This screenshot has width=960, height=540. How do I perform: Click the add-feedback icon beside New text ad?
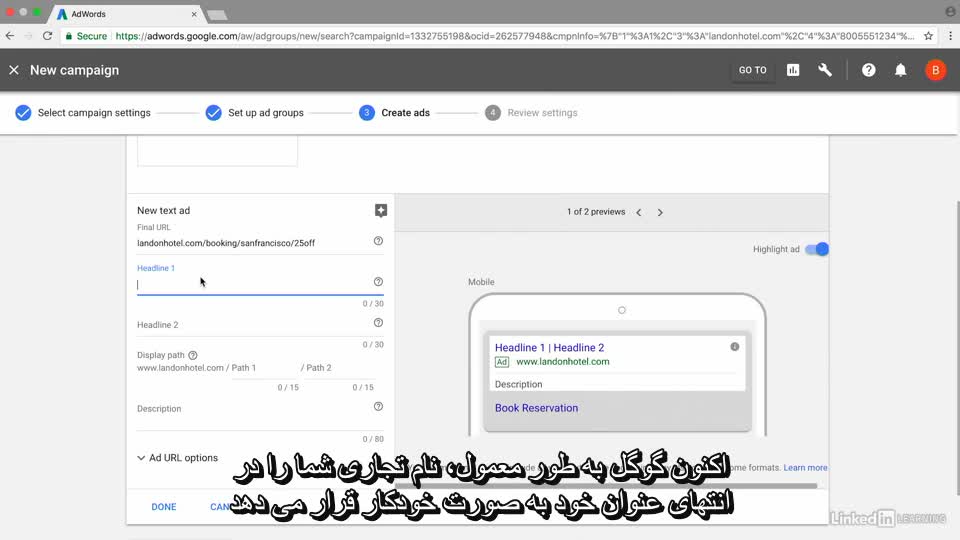click(380, 210)
